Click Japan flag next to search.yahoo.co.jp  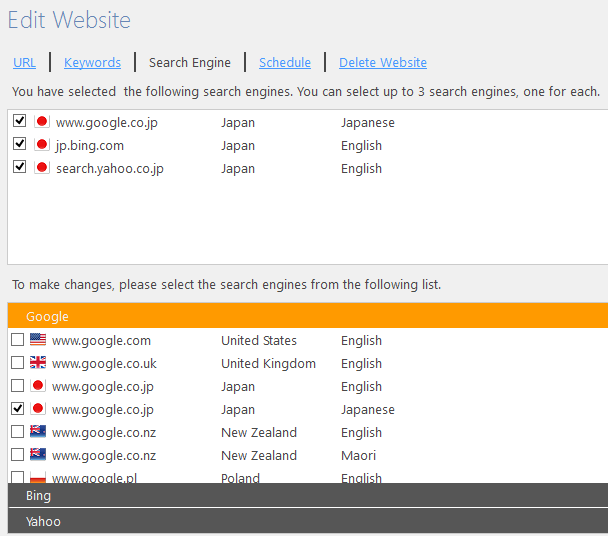tap(42, 168)
